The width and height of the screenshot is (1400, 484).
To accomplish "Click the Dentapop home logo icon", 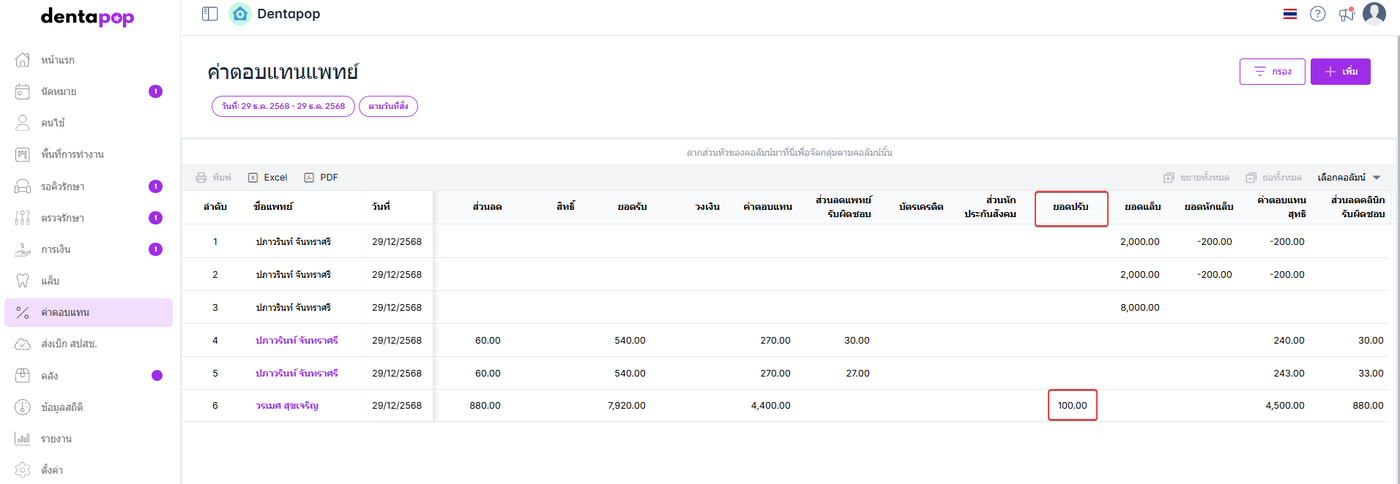I will (x=239, y=14).
